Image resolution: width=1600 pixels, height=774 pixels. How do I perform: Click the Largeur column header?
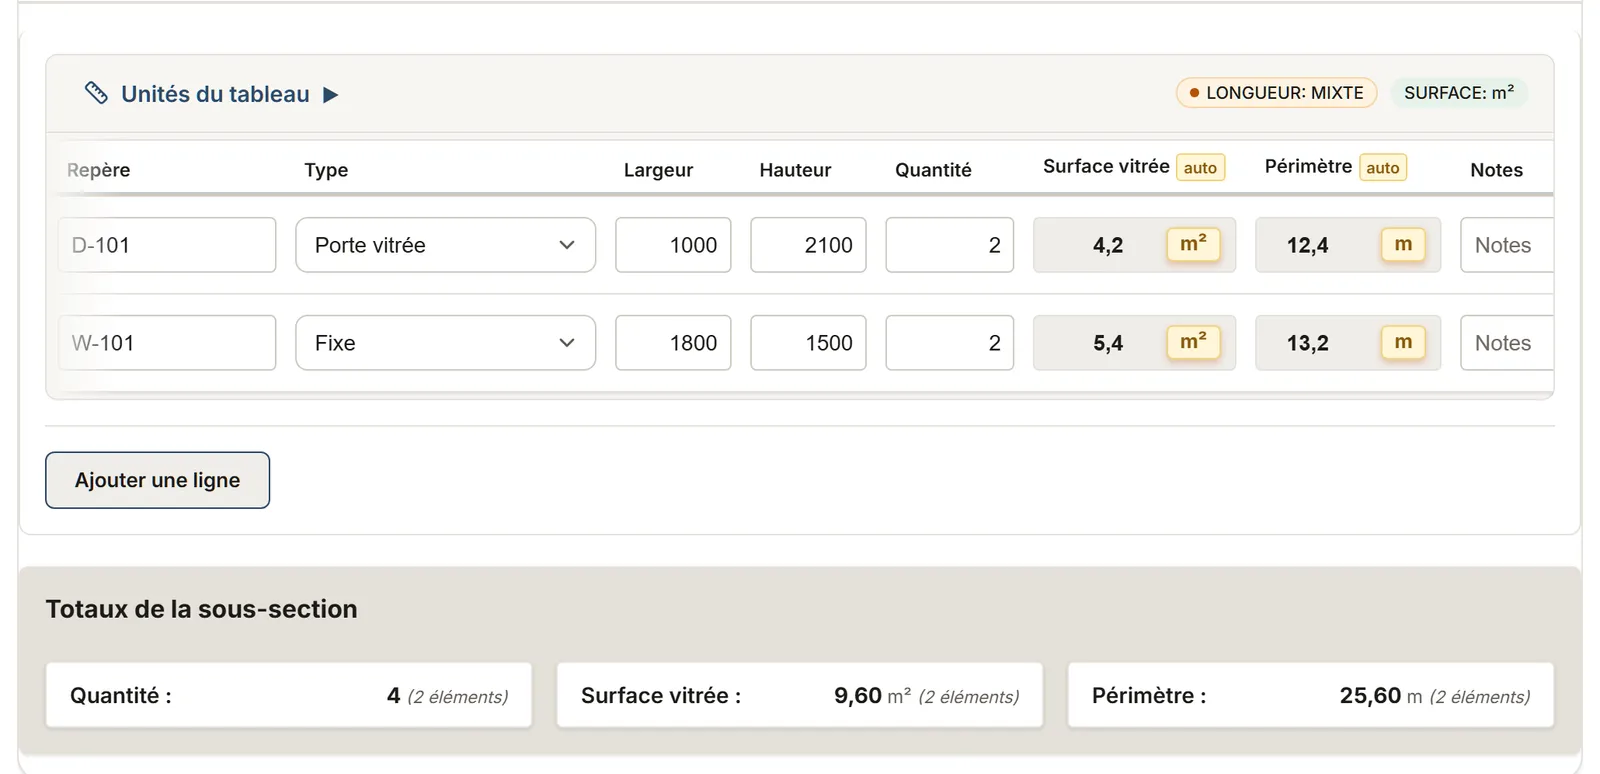[658, 170]
